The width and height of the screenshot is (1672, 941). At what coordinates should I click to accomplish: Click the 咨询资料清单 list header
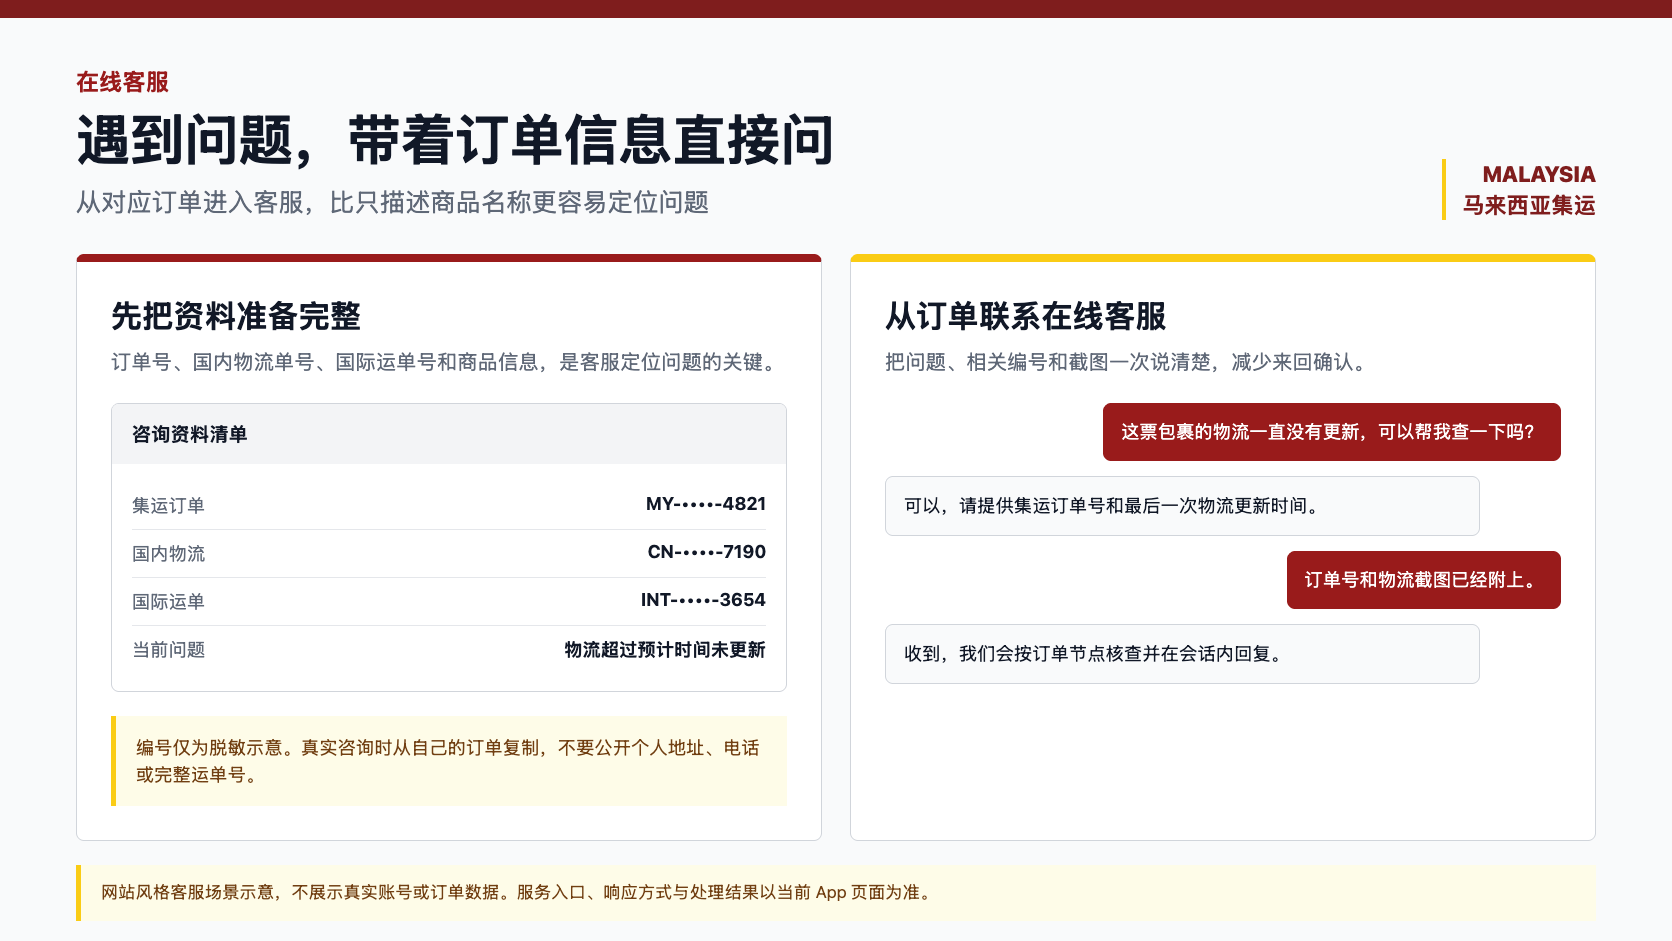449,434
